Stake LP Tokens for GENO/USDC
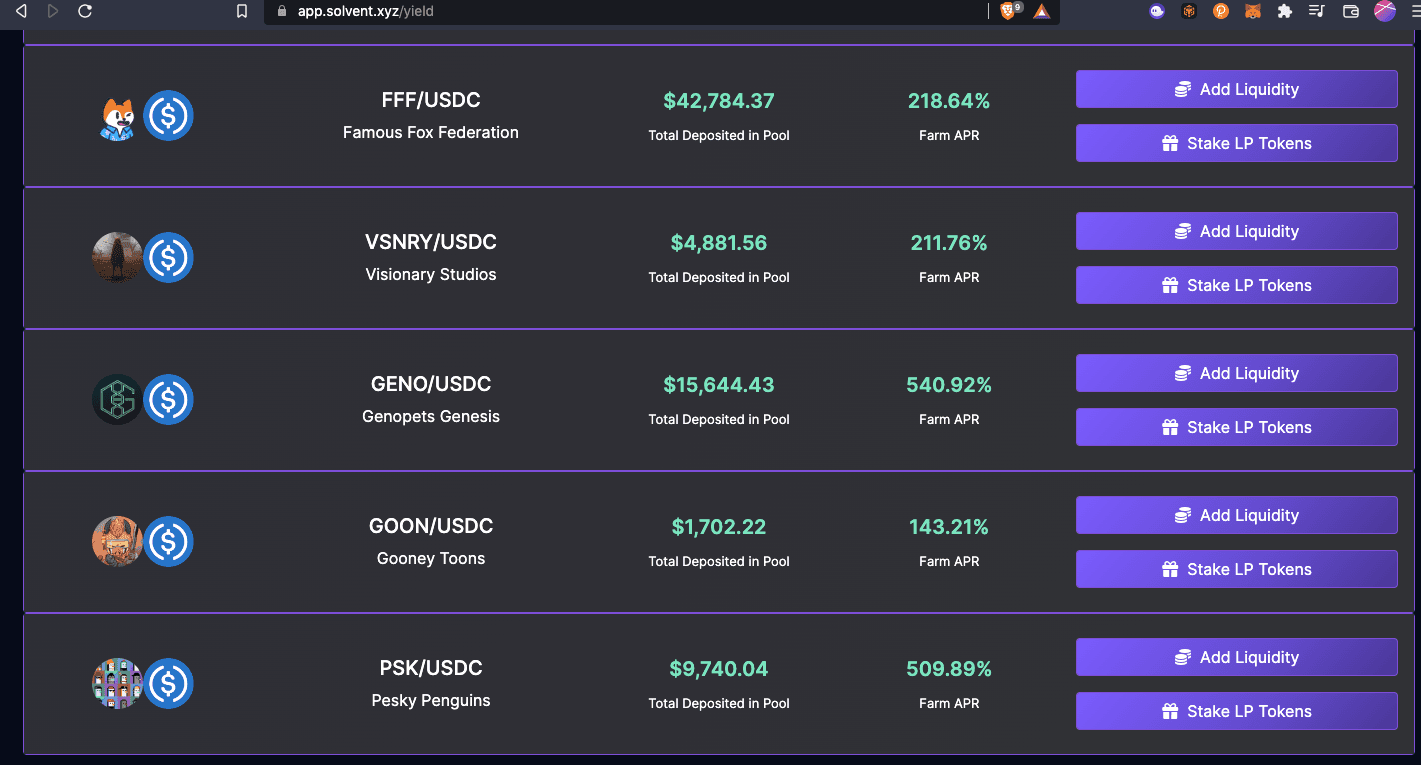 [1236, 427]
